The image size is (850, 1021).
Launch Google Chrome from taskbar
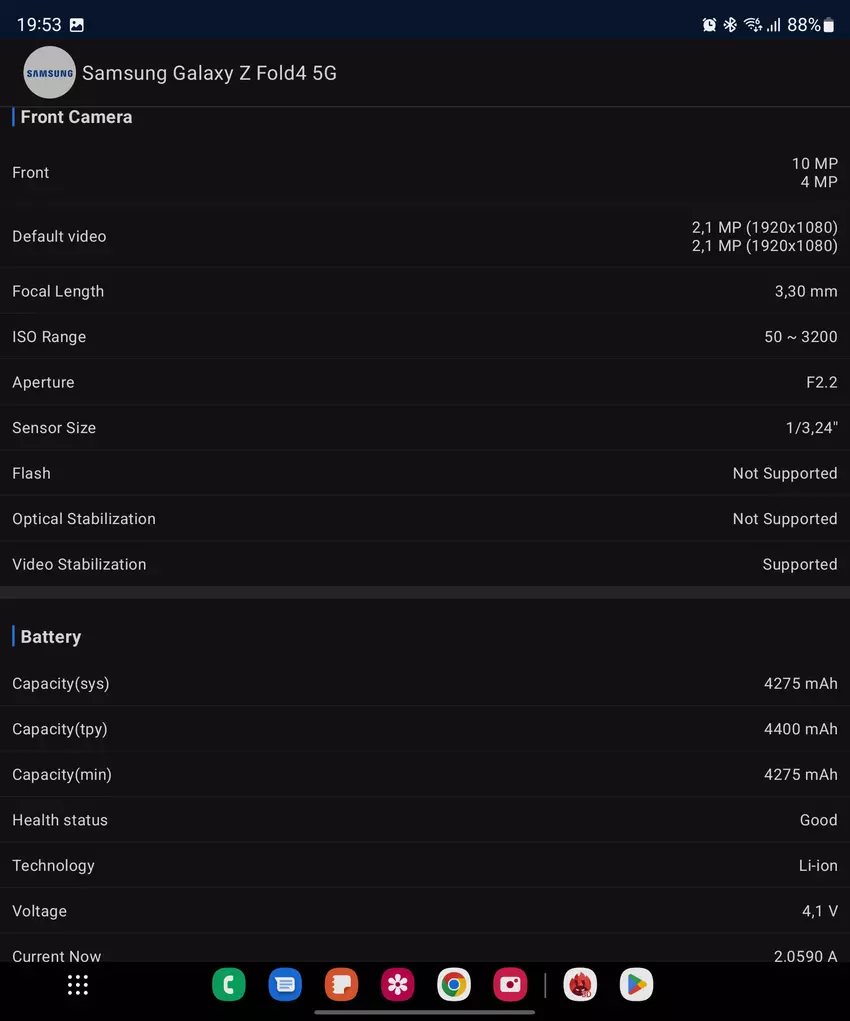pyautogui.click(x=454, y=985)
